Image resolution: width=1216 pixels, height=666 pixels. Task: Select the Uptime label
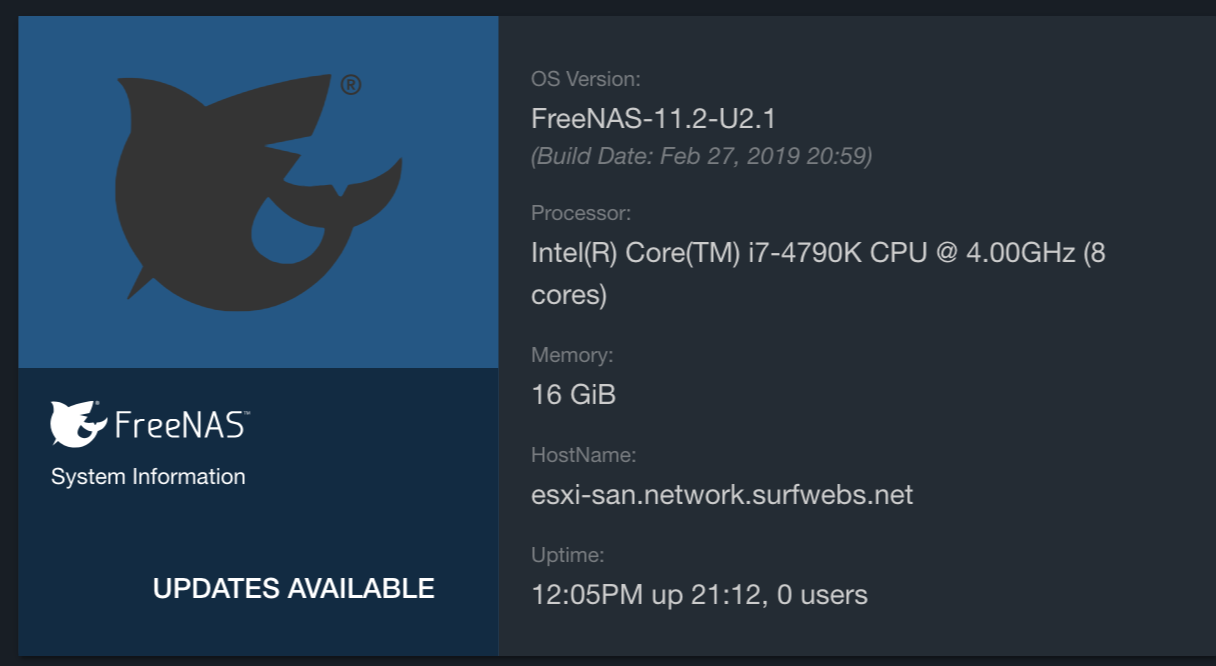(x=568, y=555)
